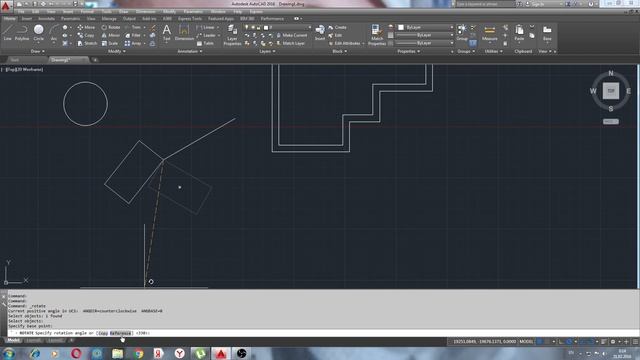Click the Leader button
This screenshot has width=640, height=360.
(206, 36)
